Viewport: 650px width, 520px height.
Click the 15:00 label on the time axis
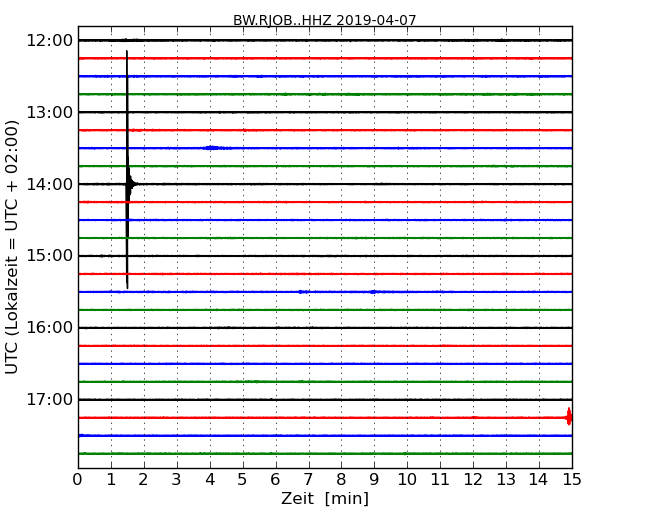[49, 256]
